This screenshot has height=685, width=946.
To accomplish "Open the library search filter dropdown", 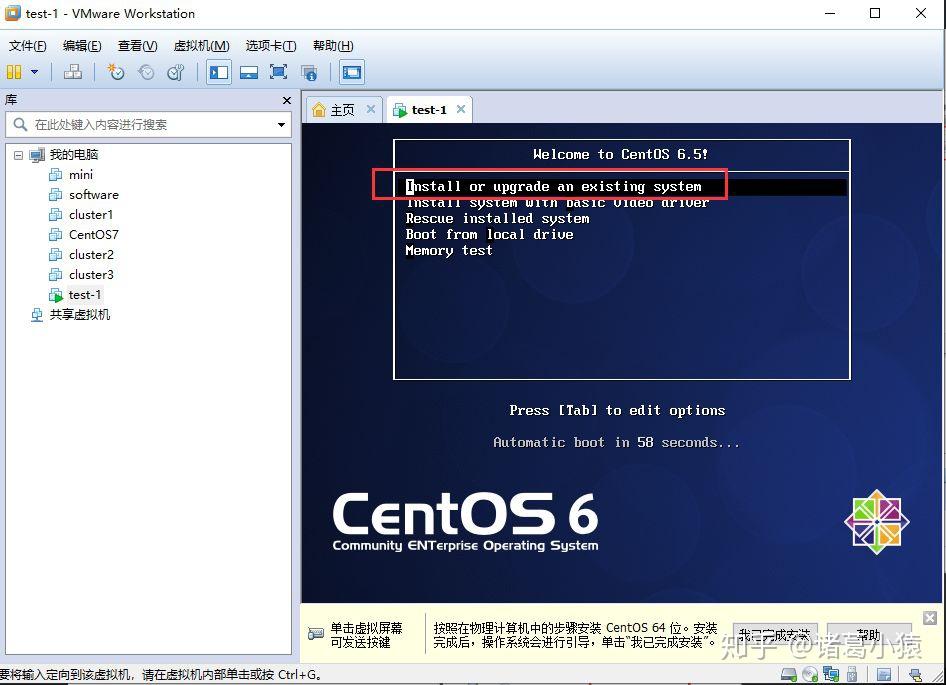I will tap(281, 124).
